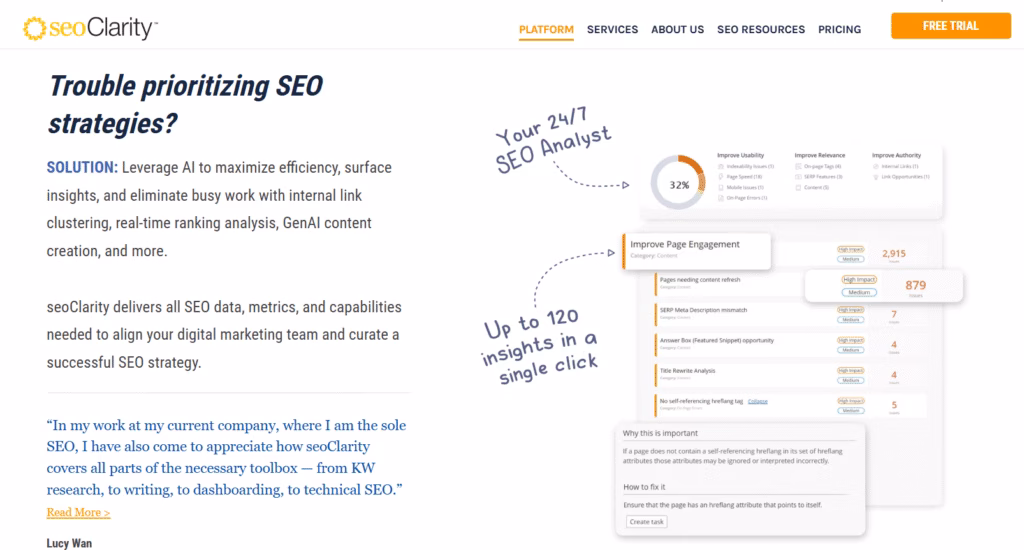Click the Mobile Issues icon
The image size is (1024, 550).
coord(719,187)
